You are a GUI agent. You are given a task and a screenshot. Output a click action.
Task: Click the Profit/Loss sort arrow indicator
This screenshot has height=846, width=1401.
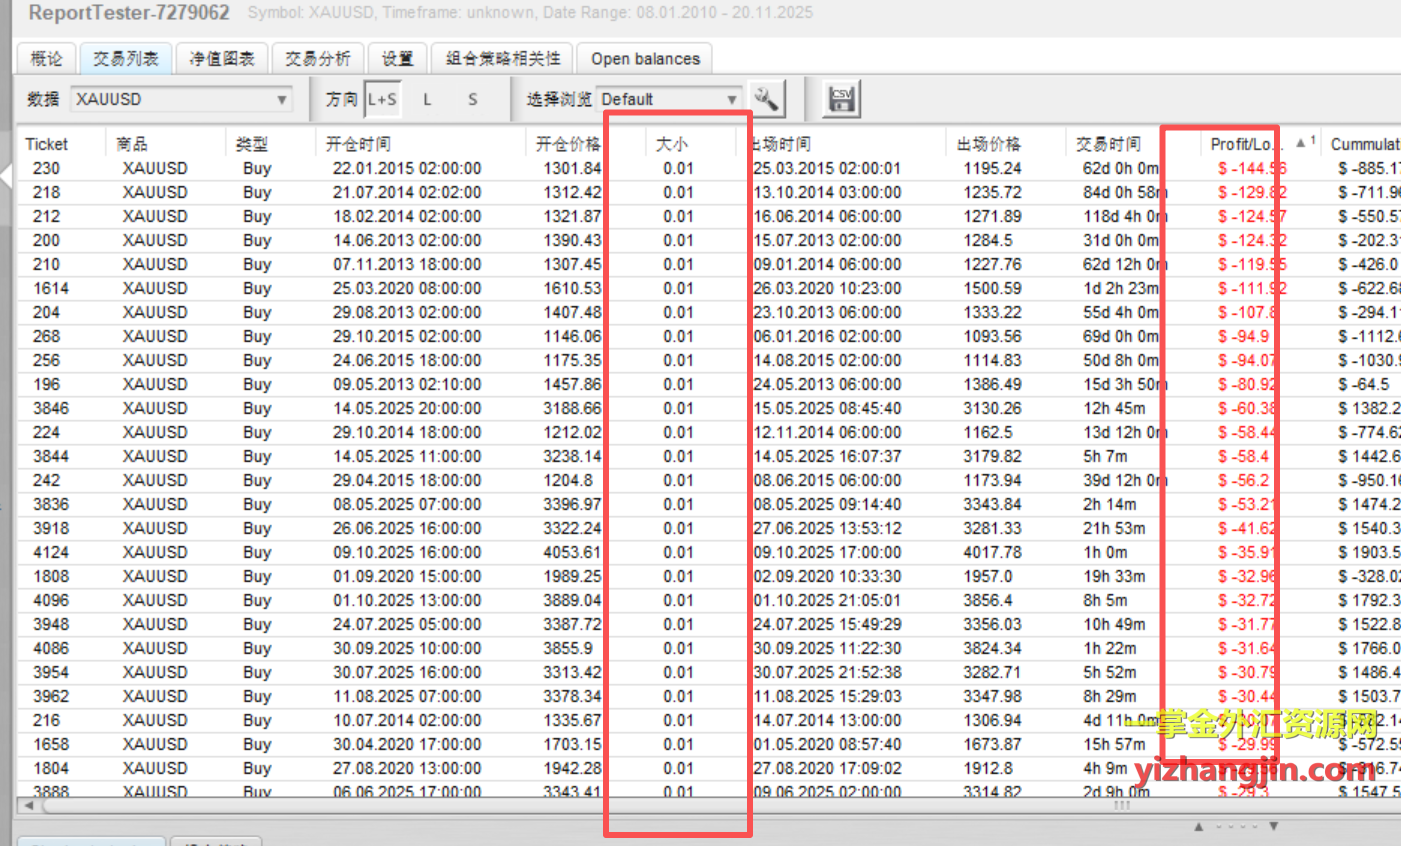coord(1301,143)
